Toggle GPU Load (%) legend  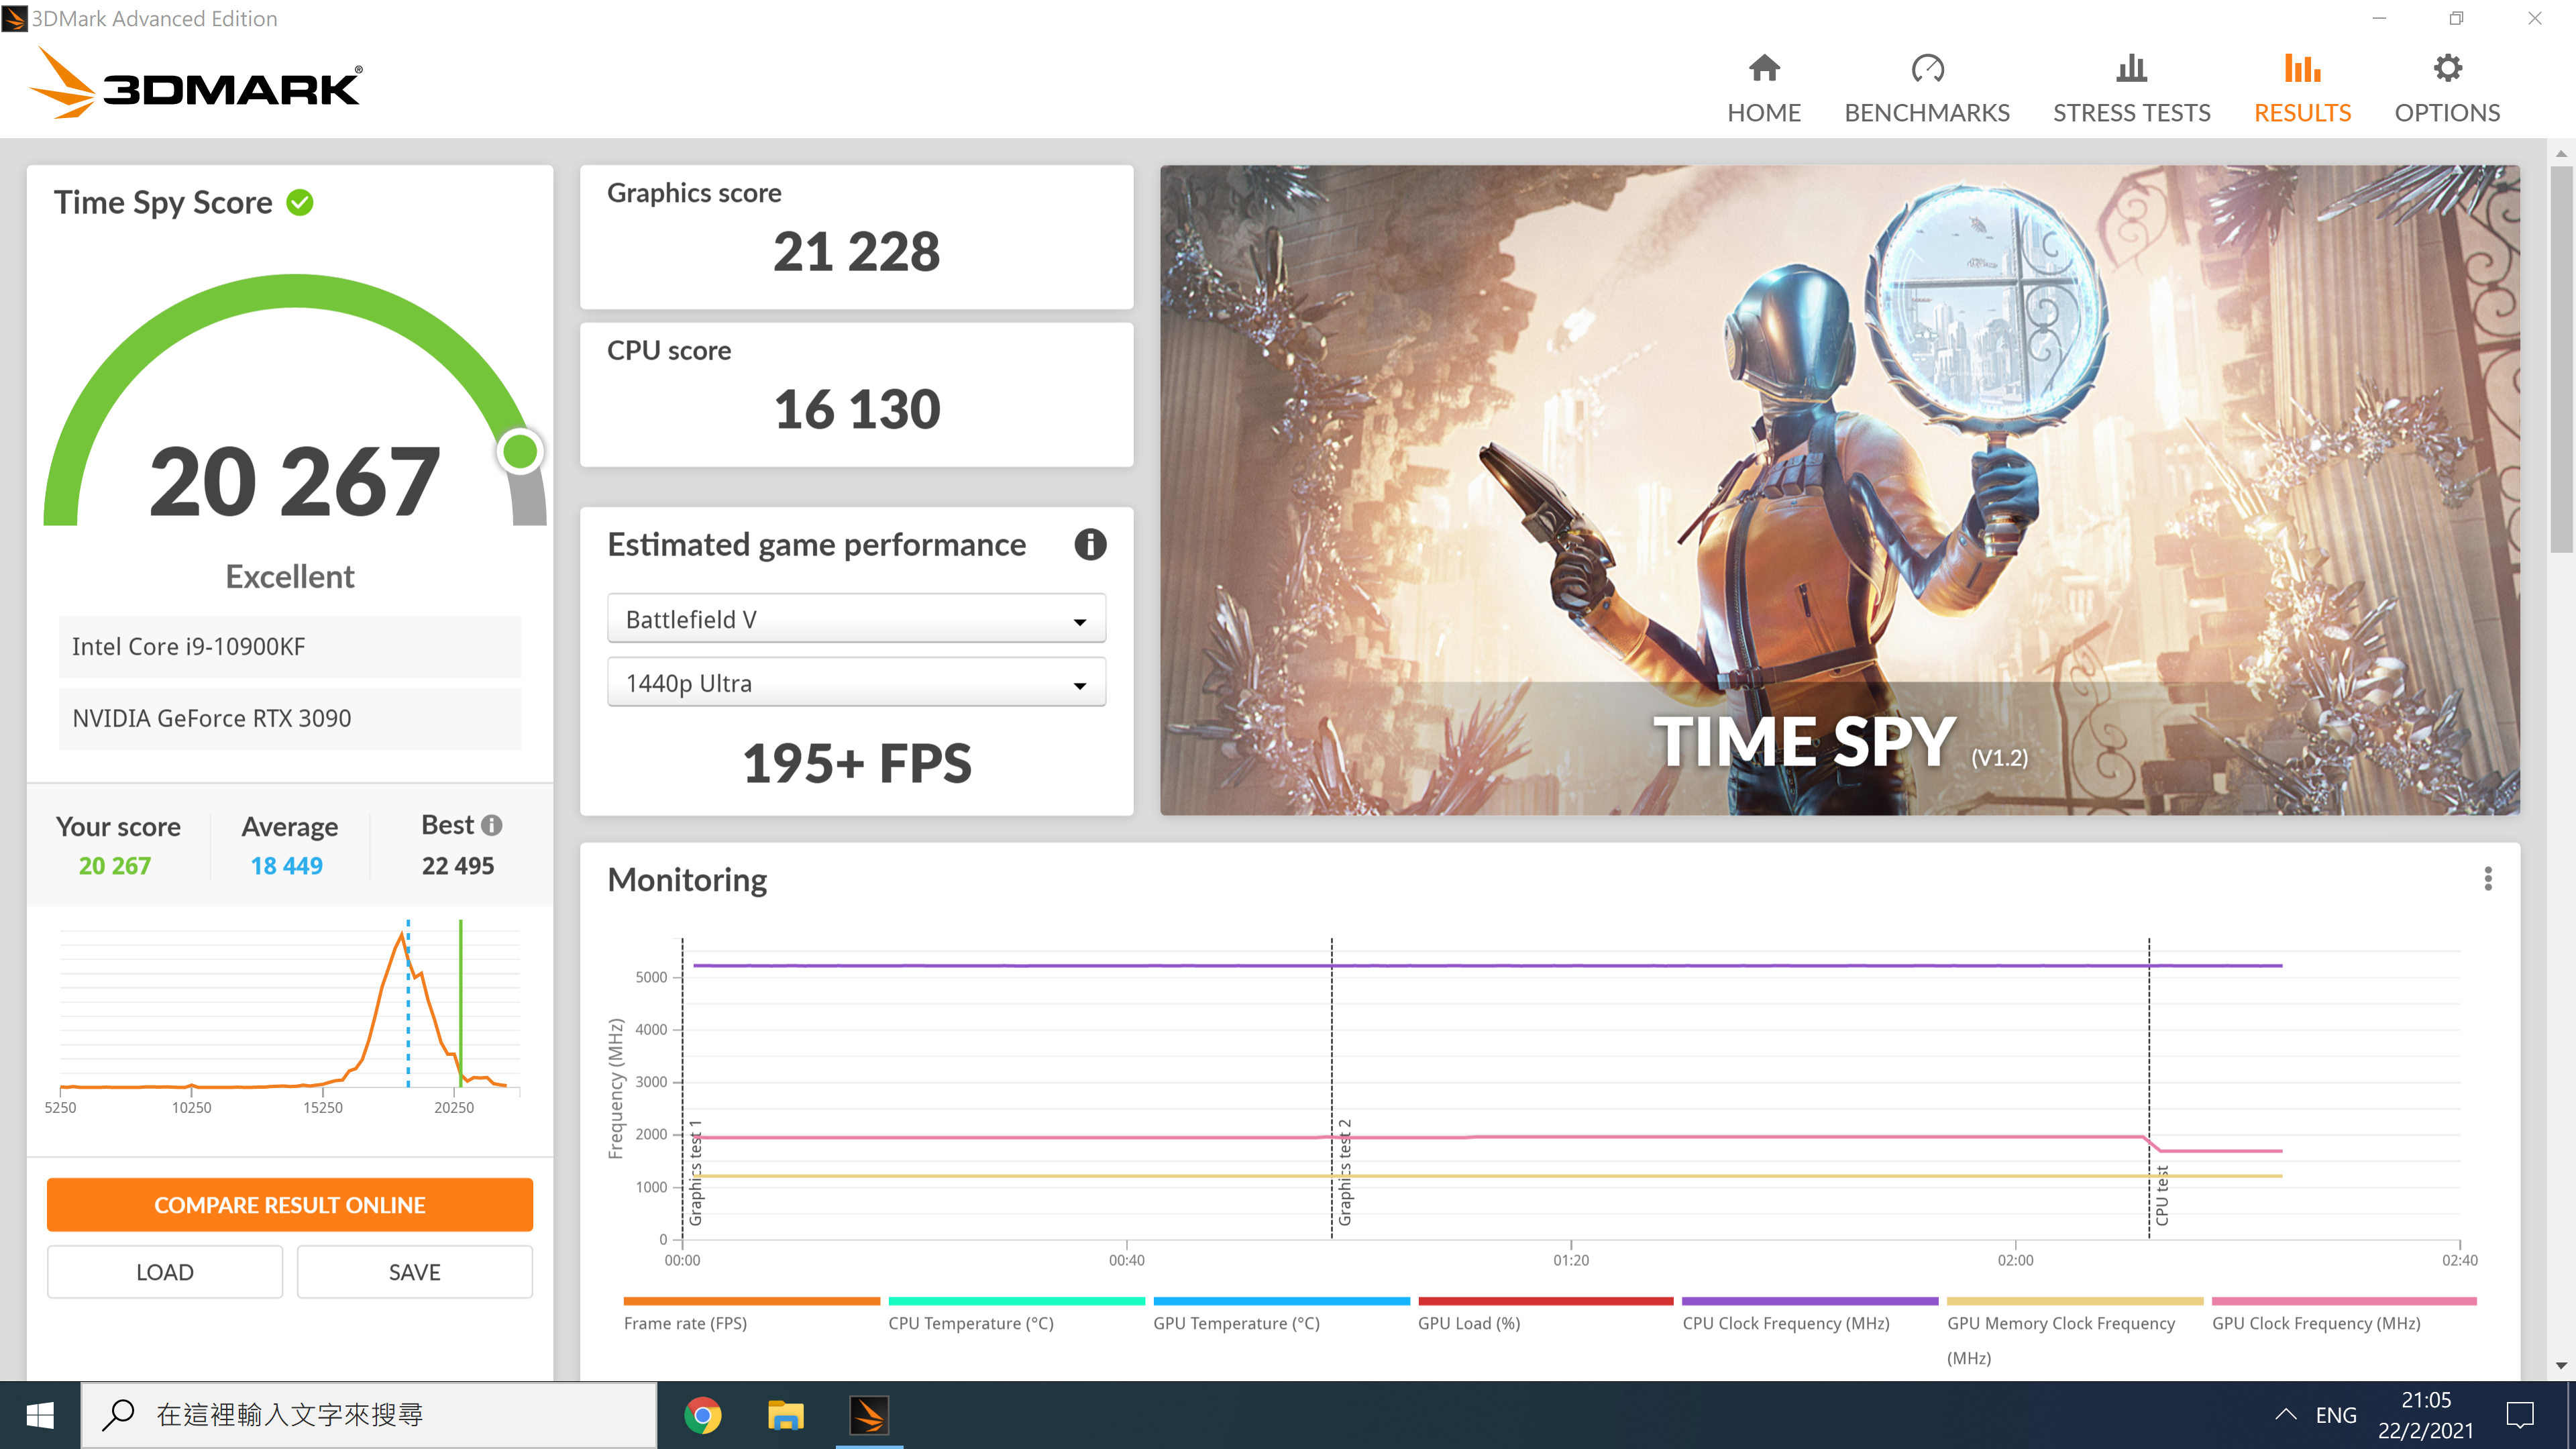(1545, 1315)
